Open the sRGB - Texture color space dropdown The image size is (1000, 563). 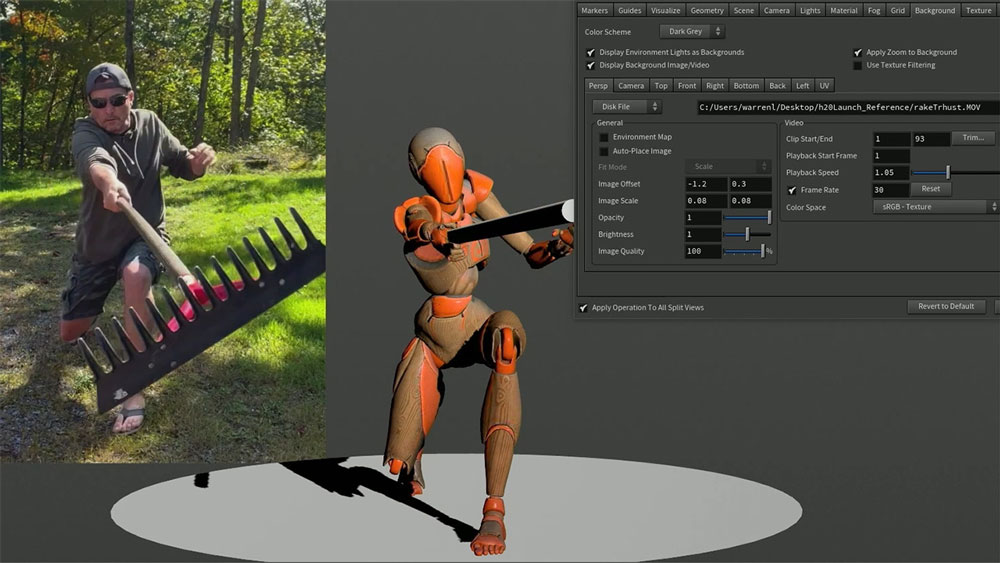click(x=934, y=207)
